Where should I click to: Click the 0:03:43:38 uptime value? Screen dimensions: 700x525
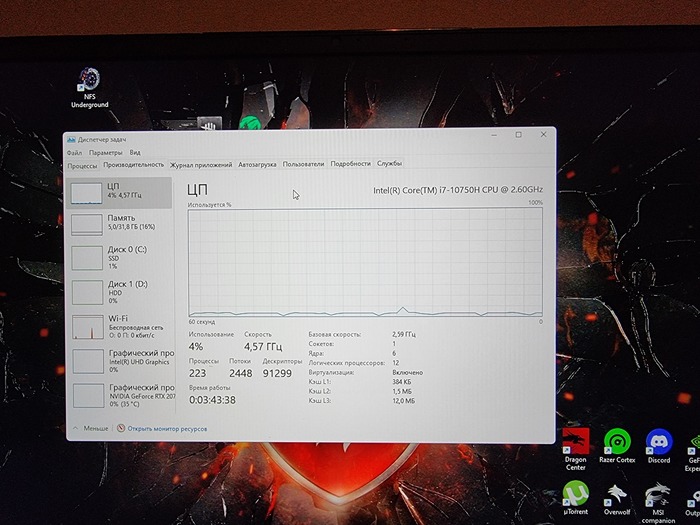click(x=212, y=400)
